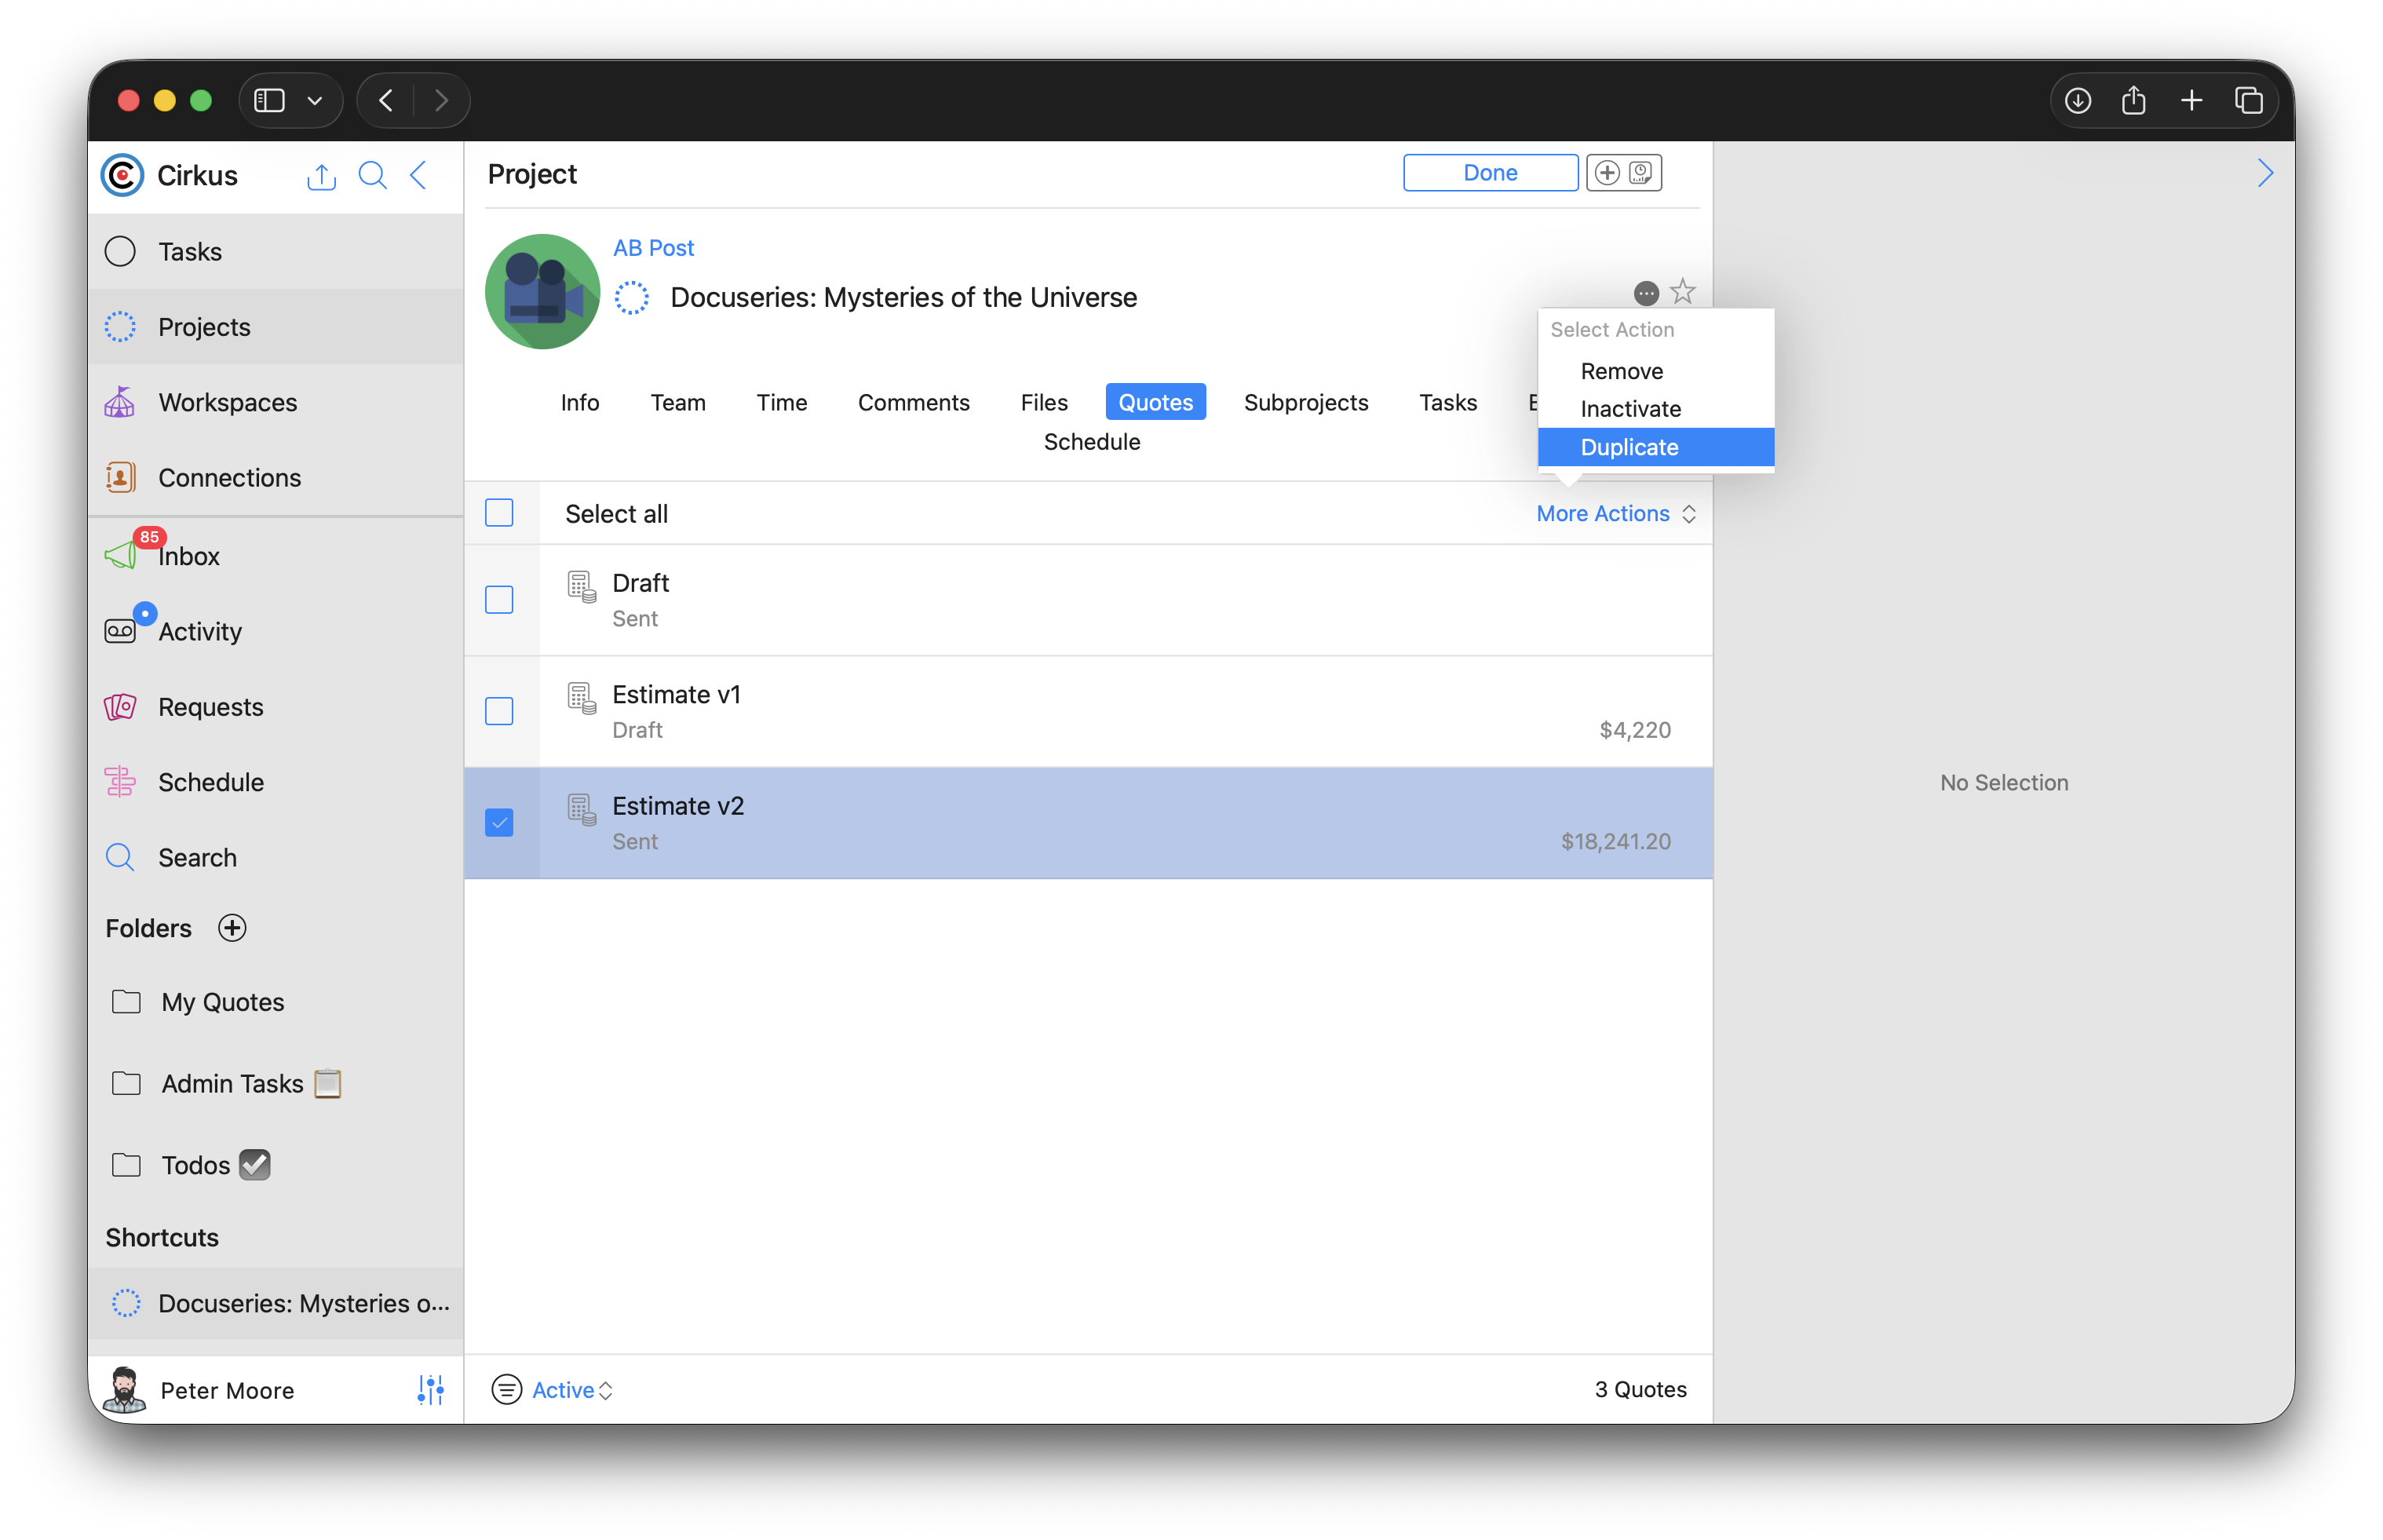This screenshot has height=1540, width=2383.
Task: Click the add plus icon next to Done
Action: [x=1606, y=173]
